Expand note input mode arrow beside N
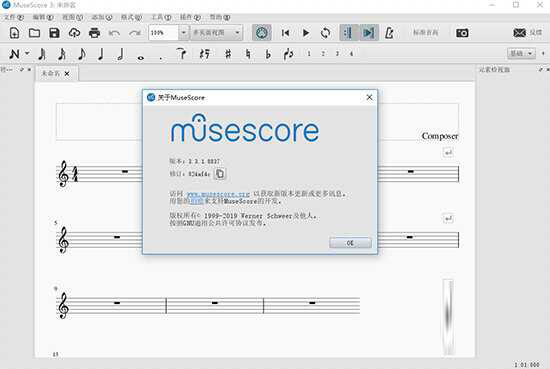 pos(27,53)
